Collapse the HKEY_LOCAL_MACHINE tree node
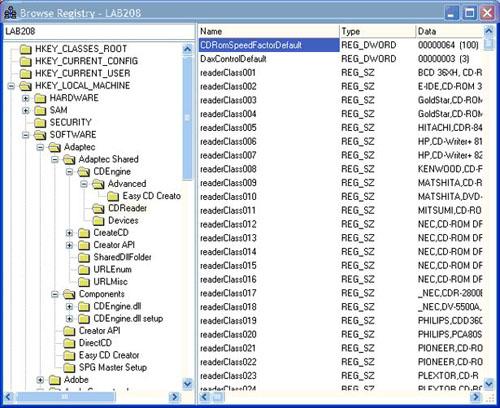The width and height of the screenshot is (500, 408). pos(11,86)
